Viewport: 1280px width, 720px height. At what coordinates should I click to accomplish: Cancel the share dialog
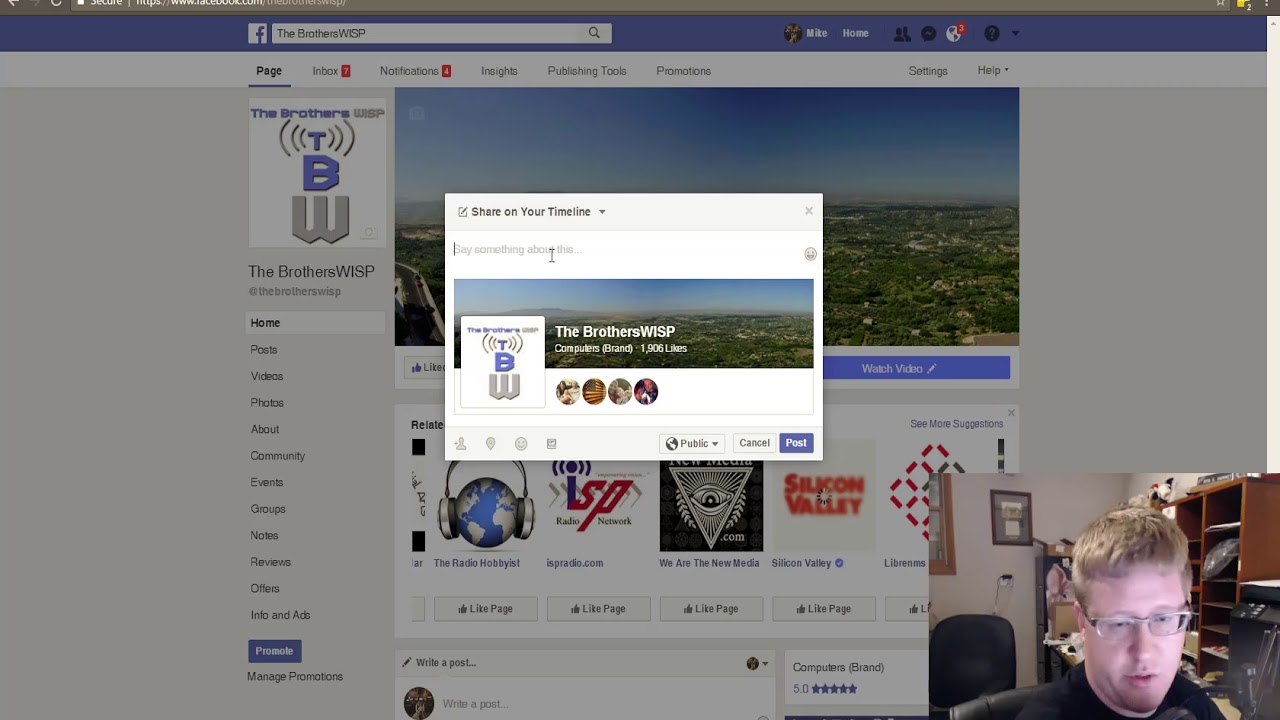(x=754, y=443)
